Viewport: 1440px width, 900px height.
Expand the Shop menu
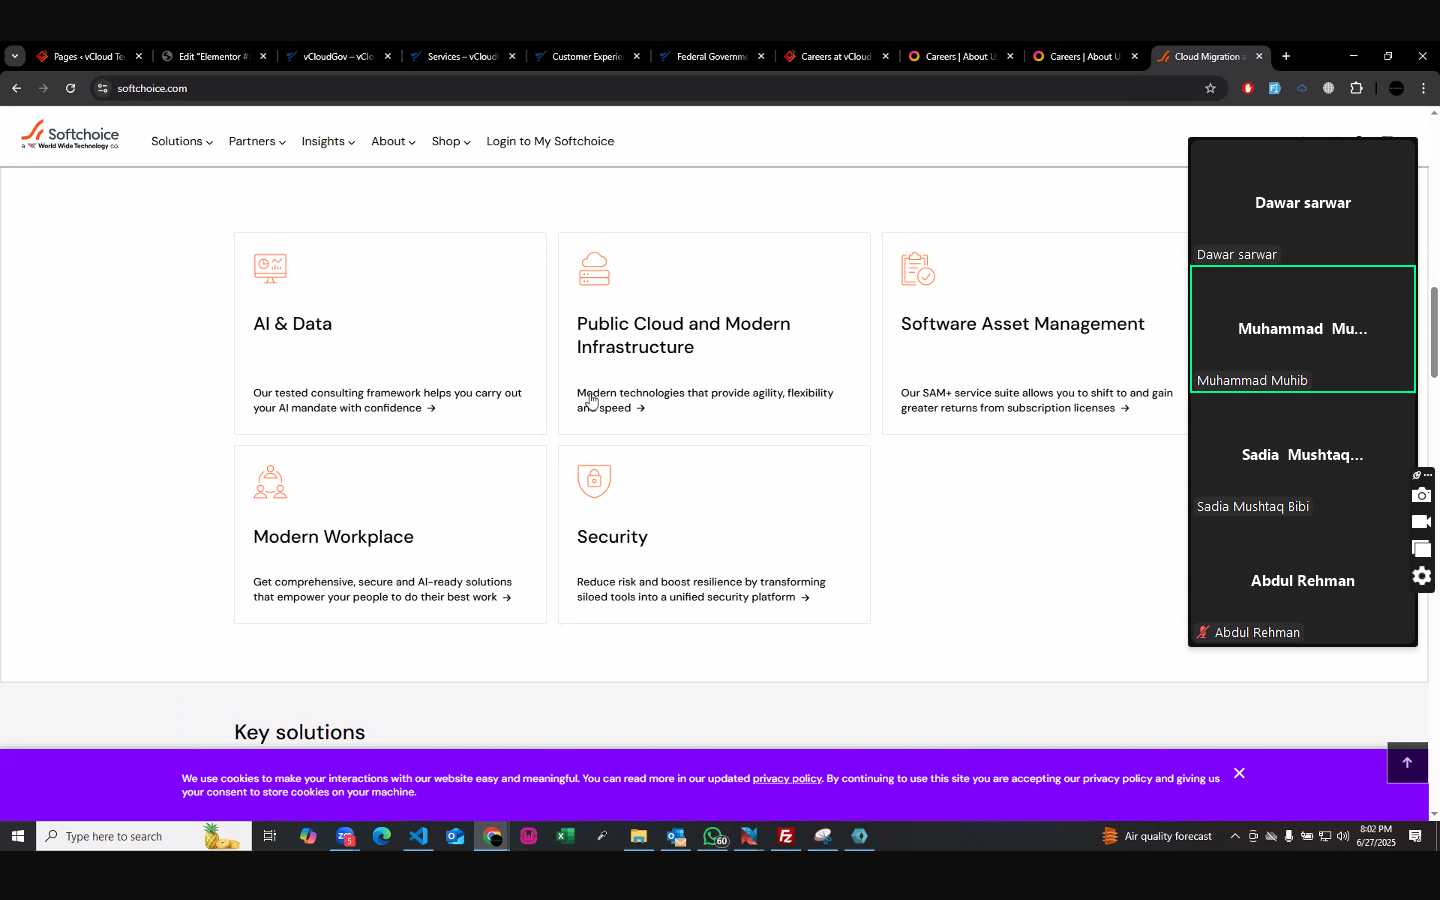[x=451, y=141]
